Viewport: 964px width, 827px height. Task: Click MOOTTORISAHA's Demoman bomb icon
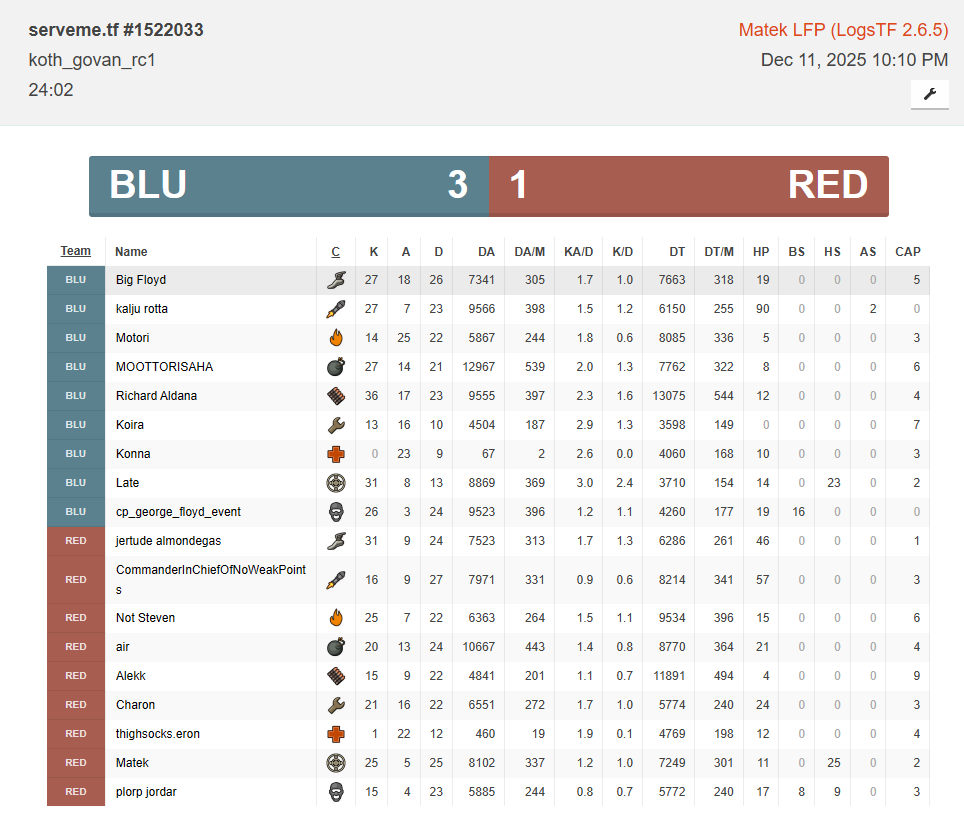pos(336,367)
